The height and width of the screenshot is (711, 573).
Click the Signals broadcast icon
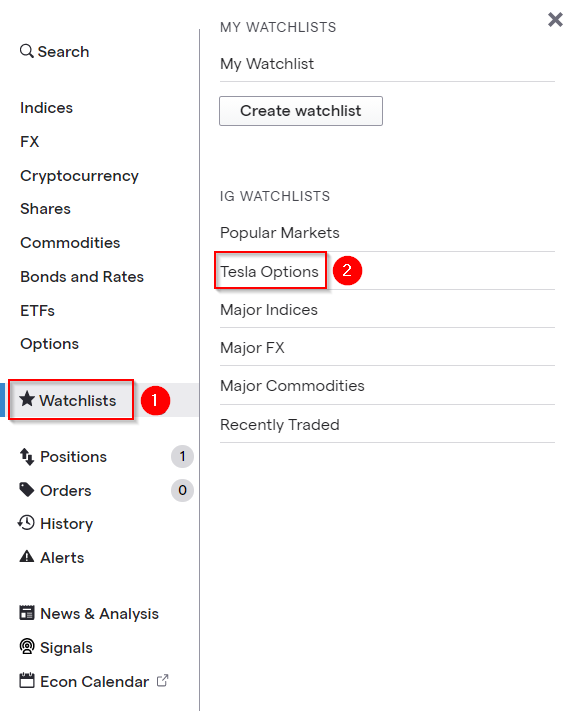click(x=27, y=647)
